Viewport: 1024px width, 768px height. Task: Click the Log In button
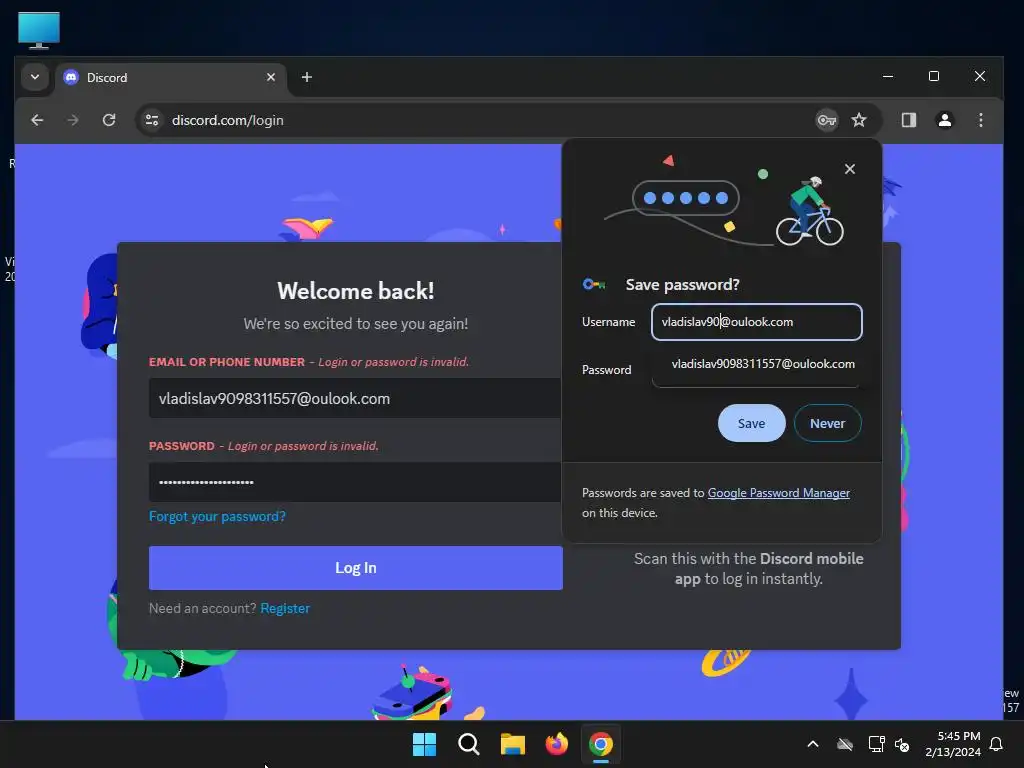point(355,568)
